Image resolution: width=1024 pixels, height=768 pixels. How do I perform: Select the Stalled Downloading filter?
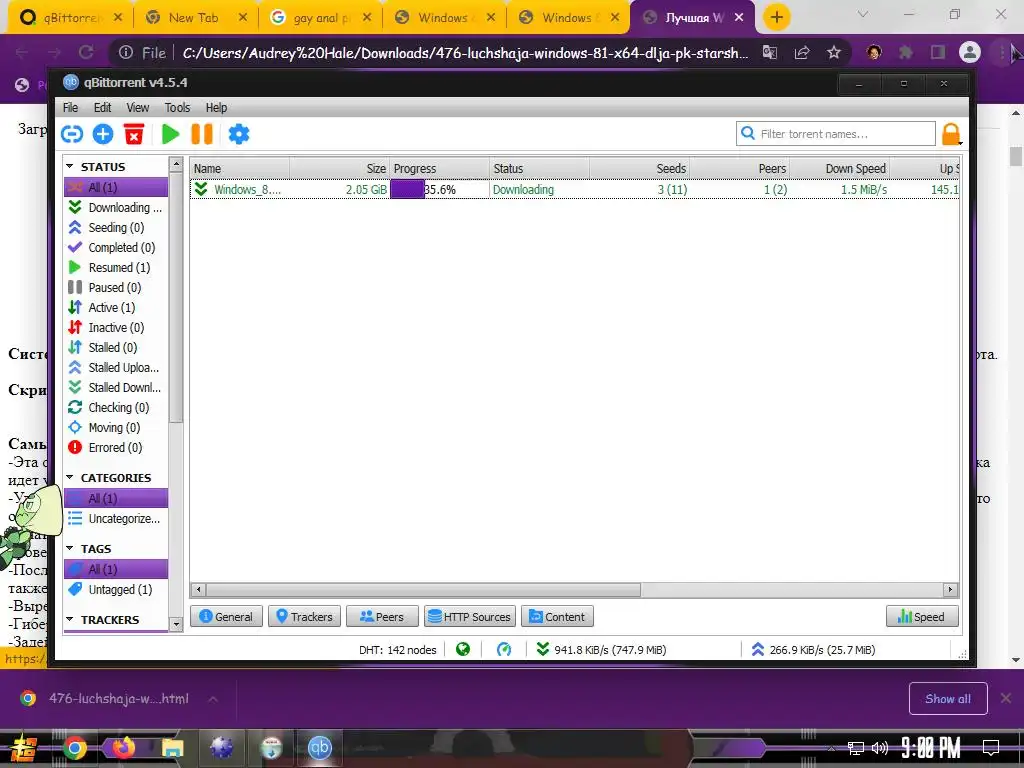(116, 387)
